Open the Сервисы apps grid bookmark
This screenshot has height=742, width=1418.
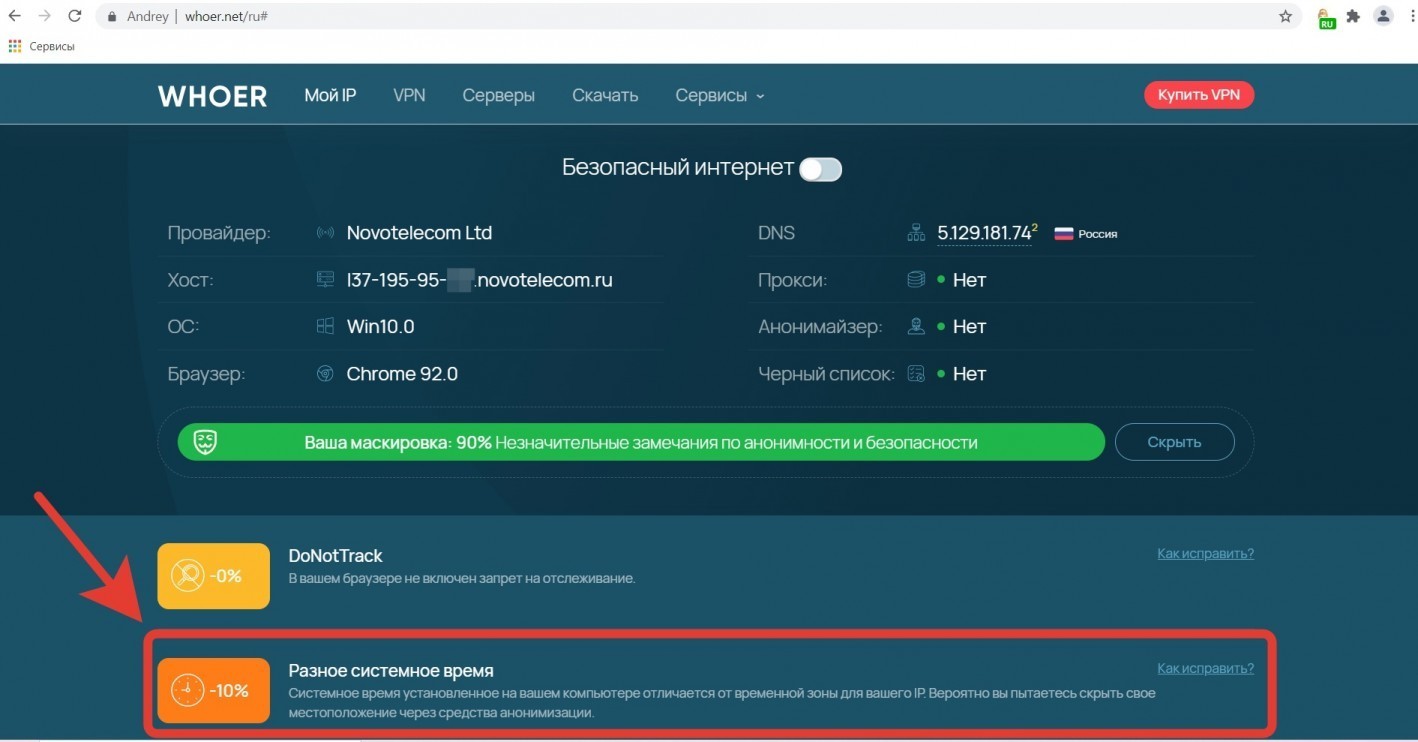[x=42, y=46]
